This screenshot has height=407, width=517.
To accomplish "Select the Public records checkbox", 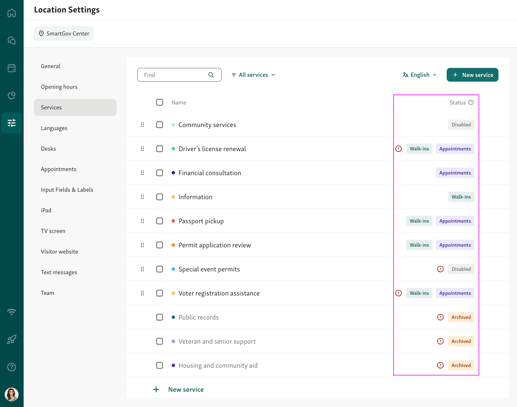I will click(160, 317).
